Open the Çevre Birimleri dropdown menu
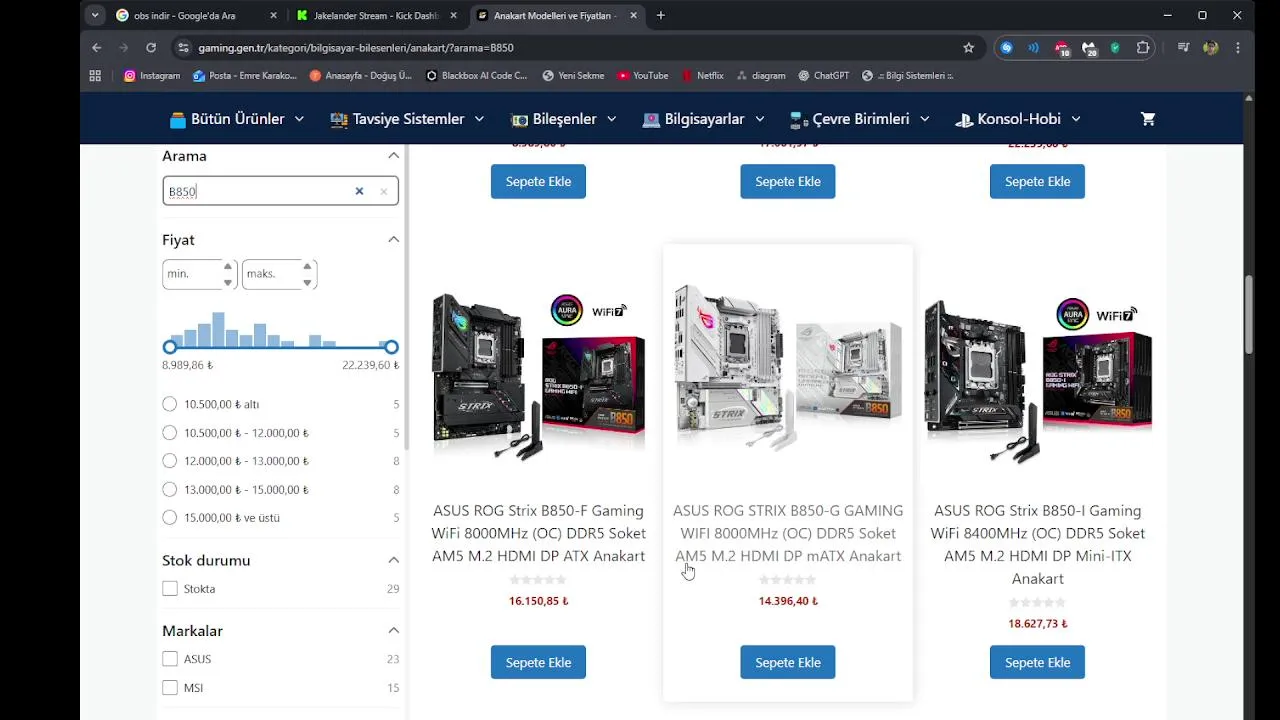Screen dimensions: 1280x720 click(x=860, y=119)
